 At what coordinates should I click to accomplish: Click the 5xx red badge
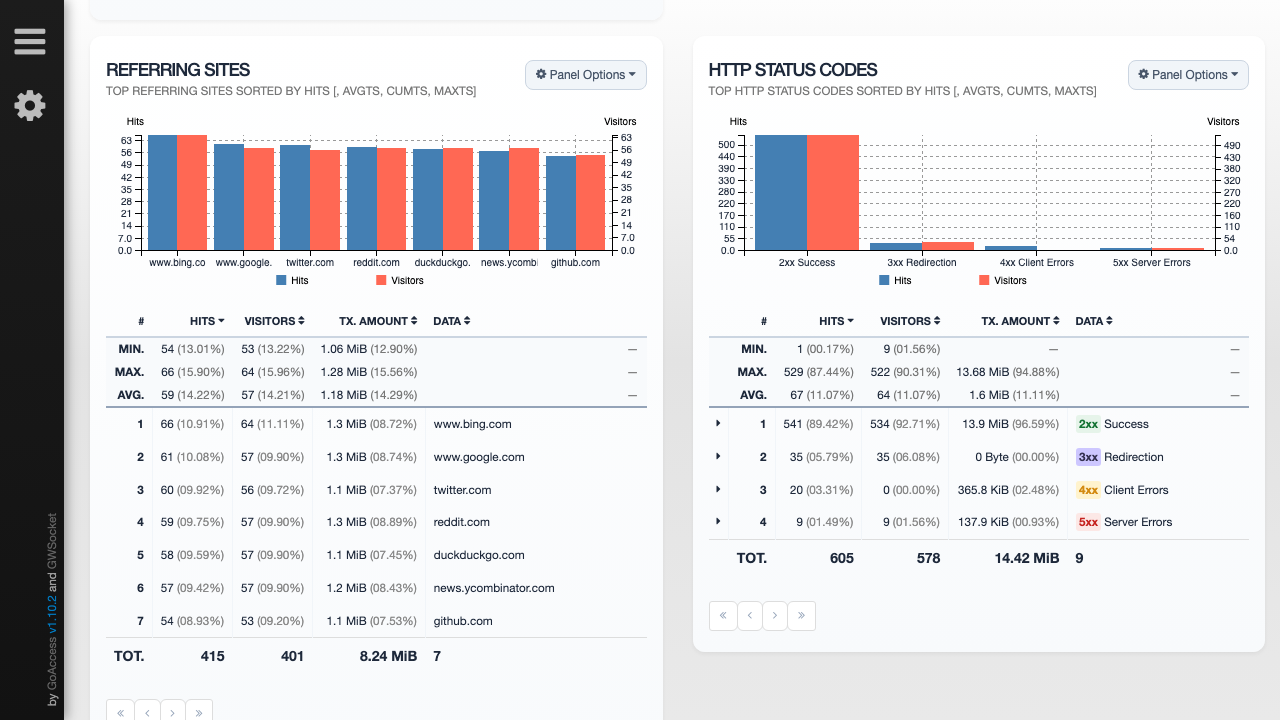pos(1087,522)
